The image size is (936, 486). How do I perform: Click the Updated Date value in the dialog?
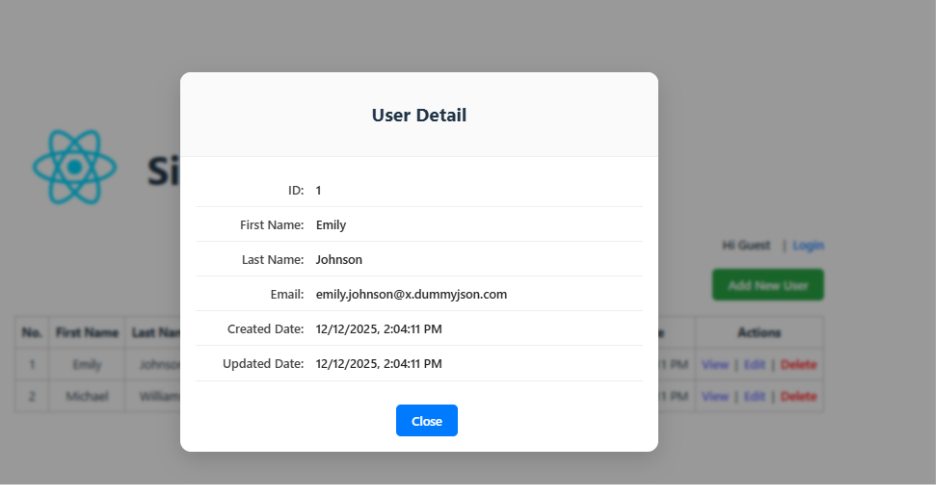[x=378, y=364]
